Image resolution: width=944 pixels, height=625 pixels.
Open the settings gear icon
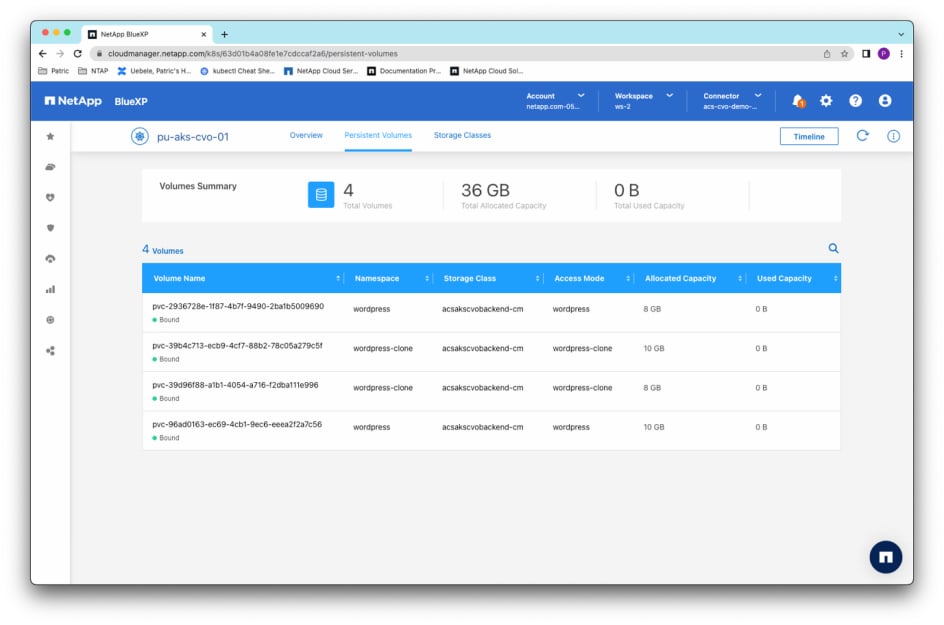[826, 101]
